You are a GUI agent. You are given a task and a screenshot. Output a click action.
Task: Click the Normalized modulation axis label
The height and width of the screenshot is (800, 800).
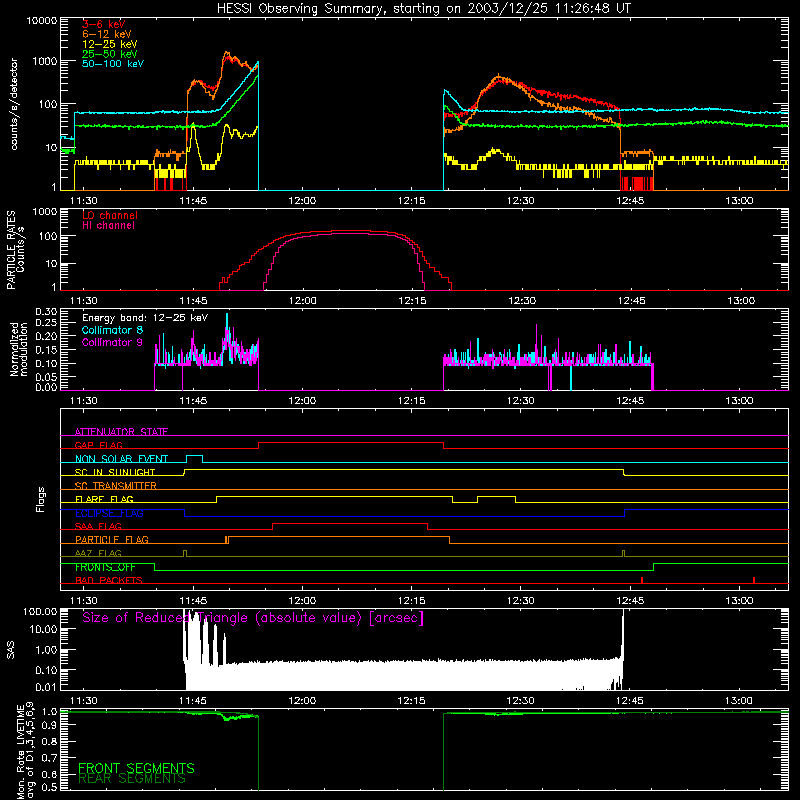(18, 349)
